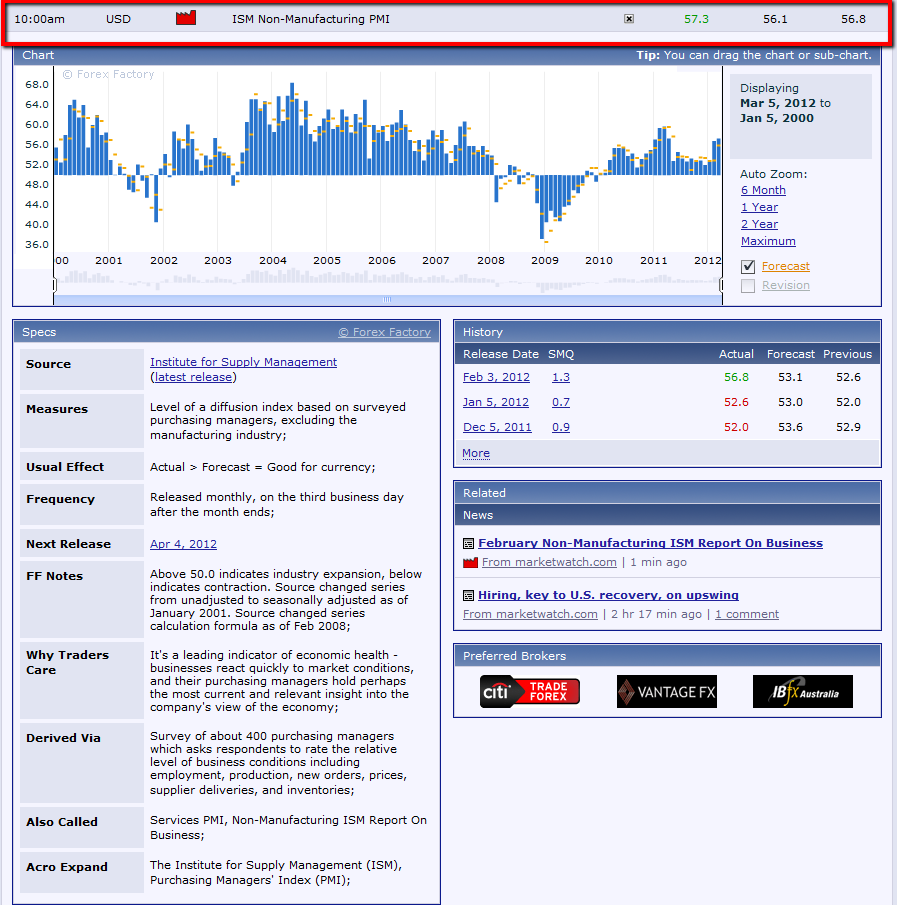Screen dimensions: 897x905
Task: Click the sub-chart range slider bar below the chart
Action: coord(387,300)
